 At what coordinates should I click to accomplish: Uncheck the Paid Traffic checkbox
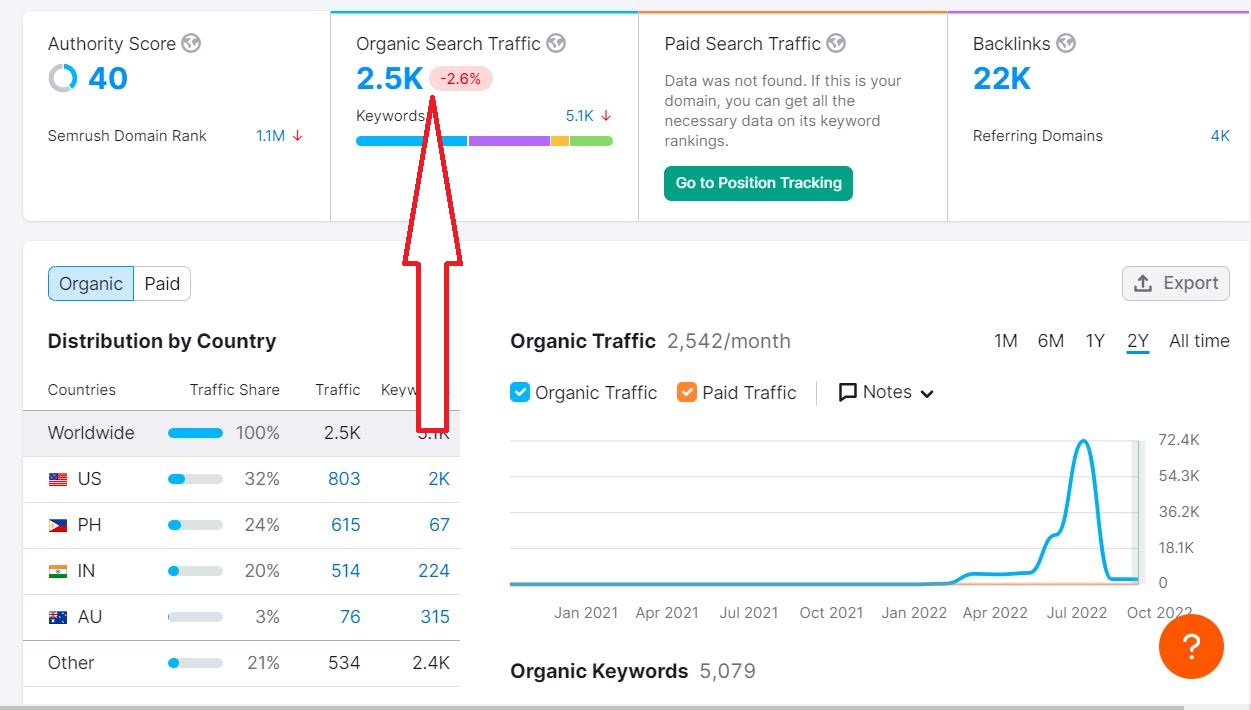(687, 392)
